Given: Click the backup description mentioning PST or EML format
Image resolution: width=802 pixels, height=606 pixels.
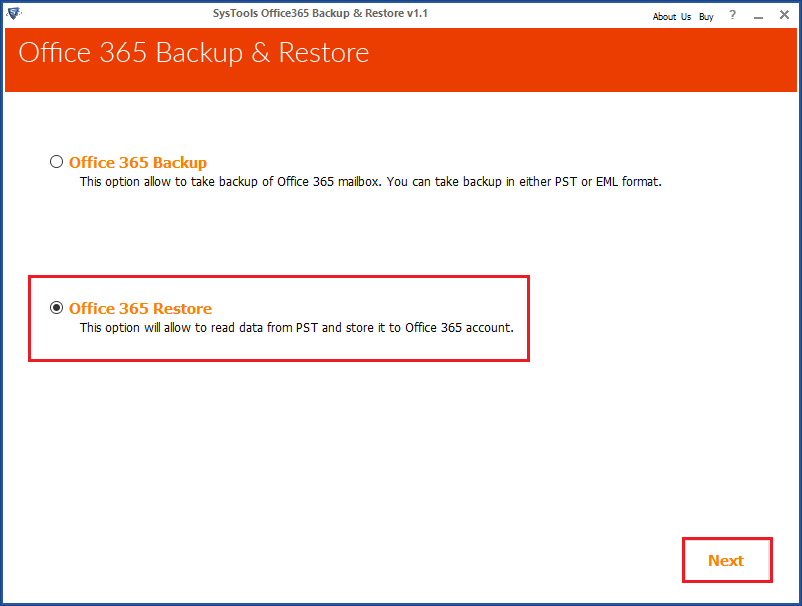Looking at the screenshot, I should coord(370,182).
